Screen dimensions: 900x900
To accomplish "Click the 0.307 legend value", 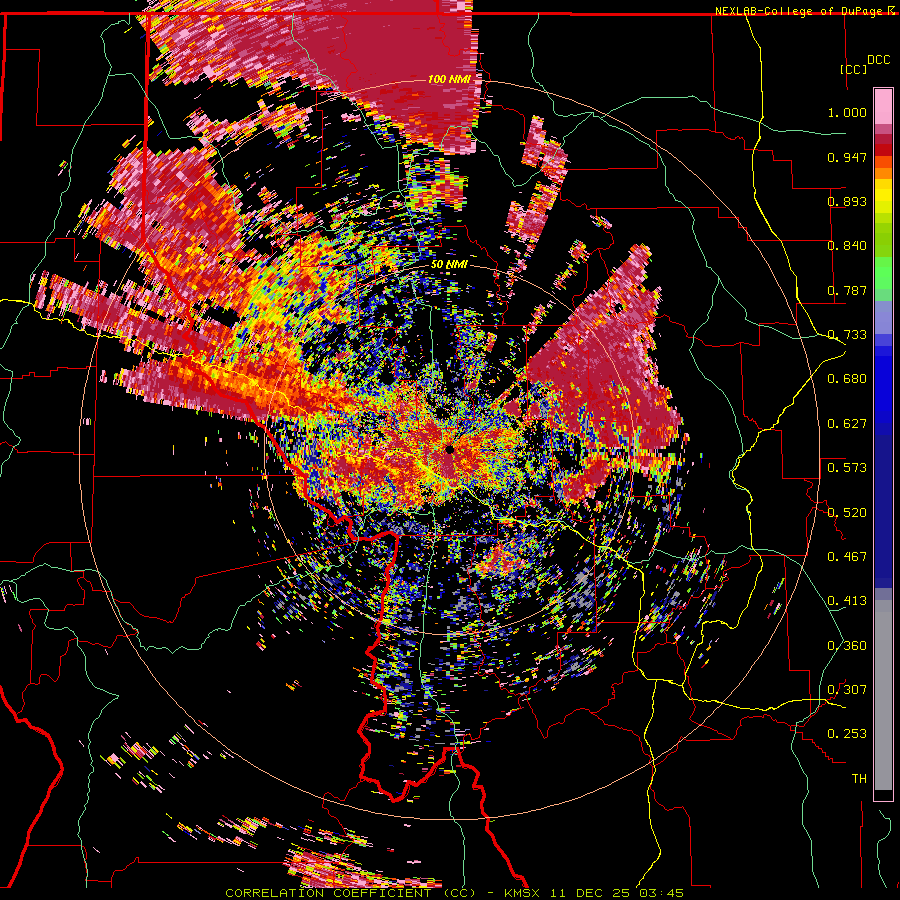I will [847, 690].
